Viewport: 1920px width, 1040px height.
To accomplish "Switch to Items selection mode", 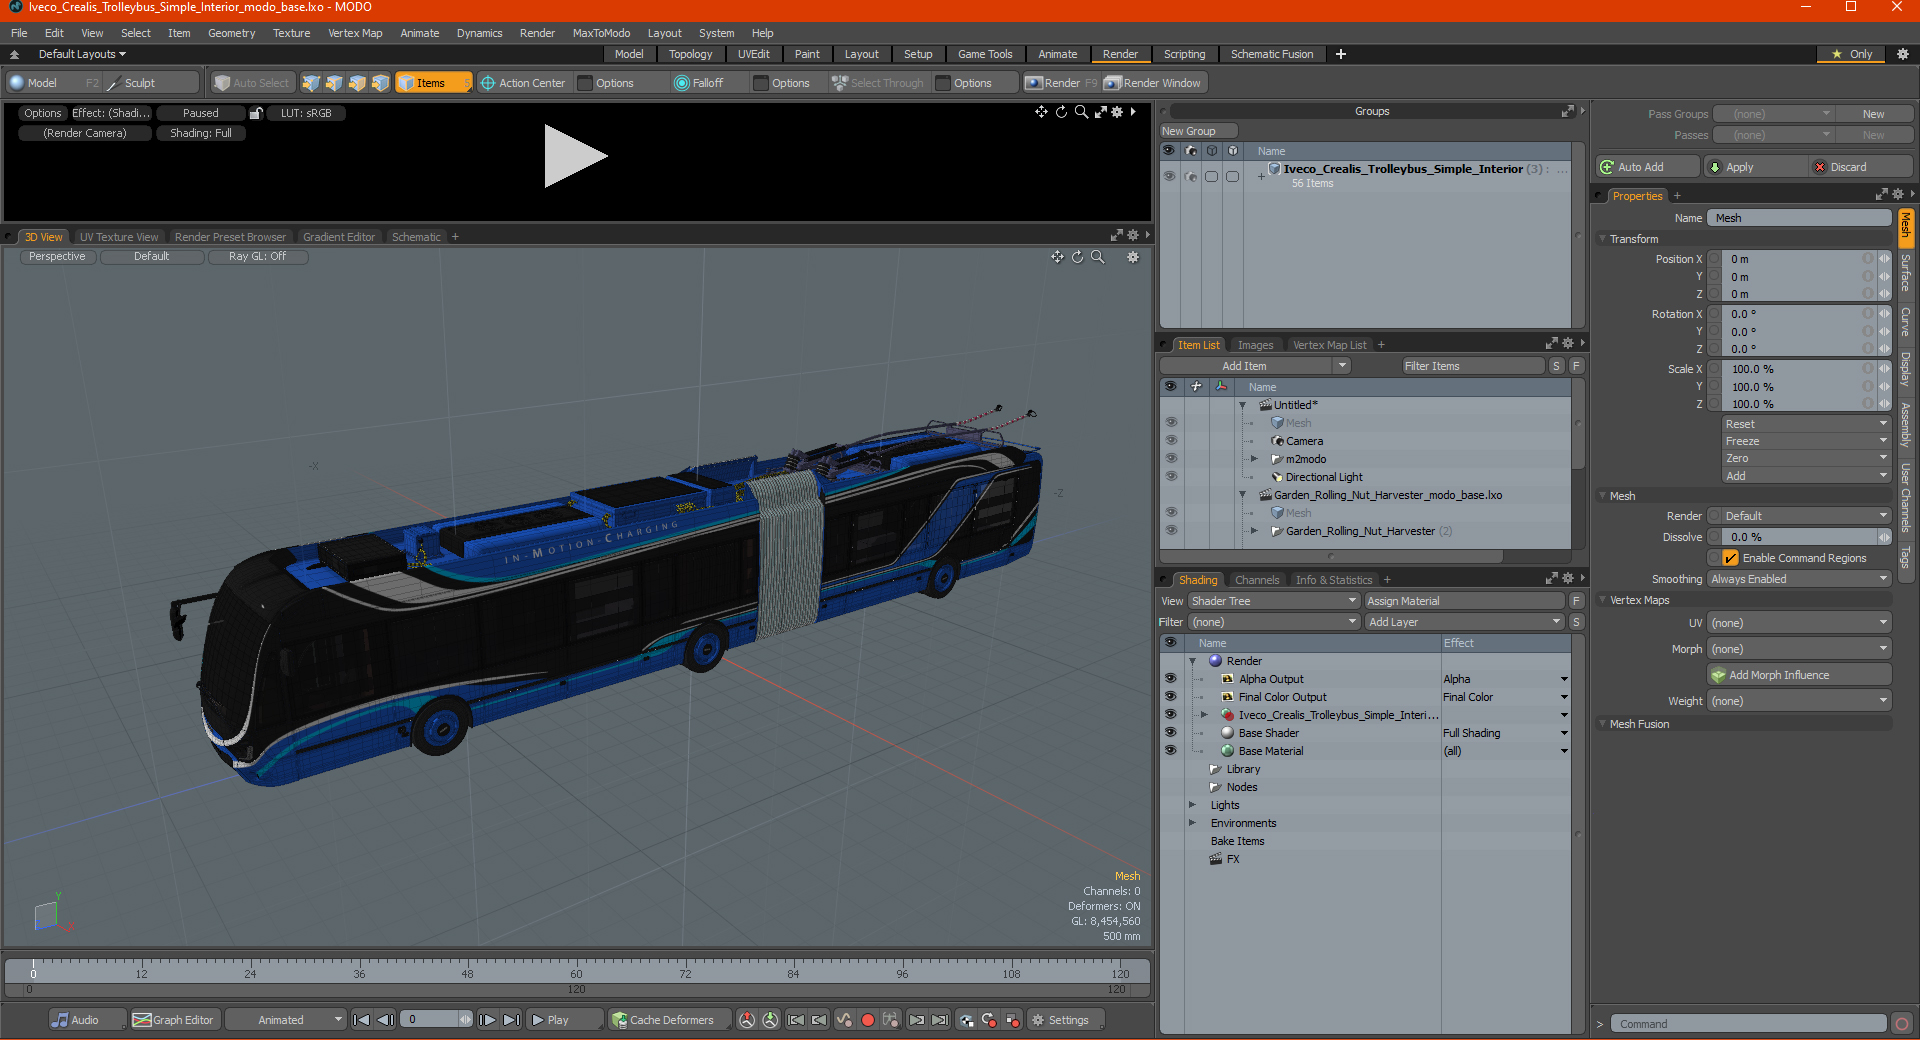I will (433, 83).
